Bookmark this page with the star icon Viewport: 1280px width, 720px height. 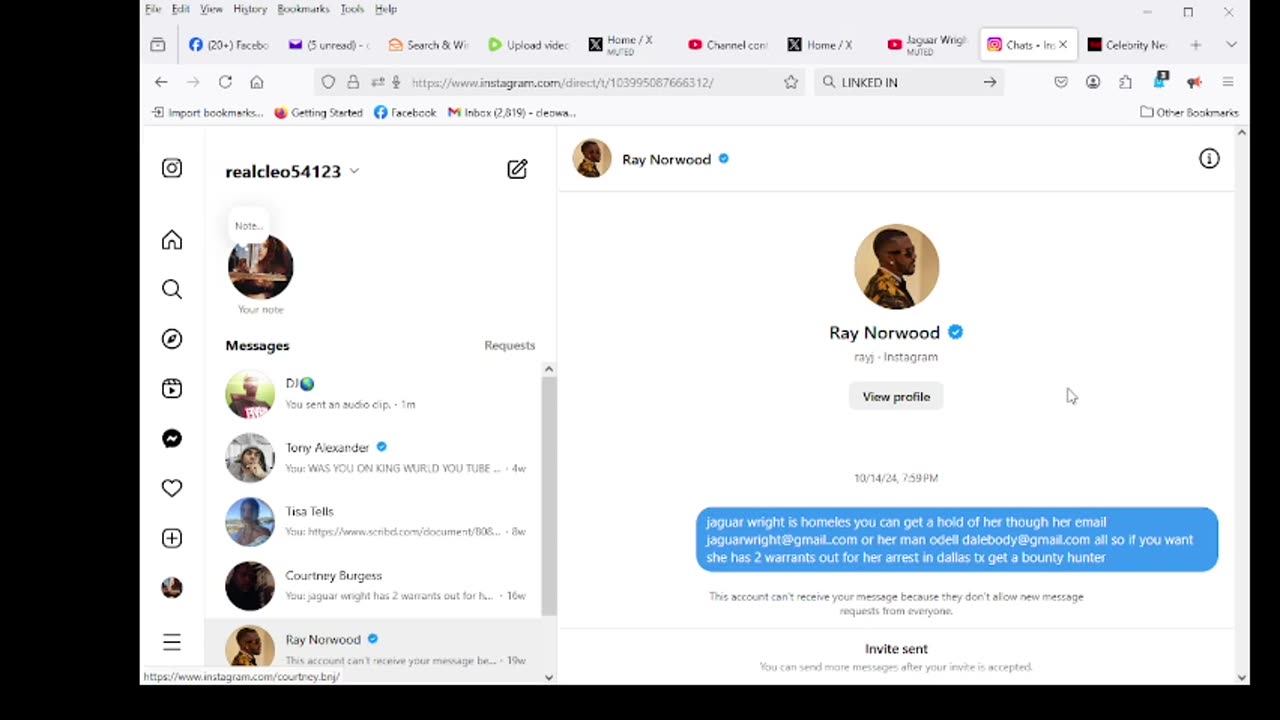791,82
